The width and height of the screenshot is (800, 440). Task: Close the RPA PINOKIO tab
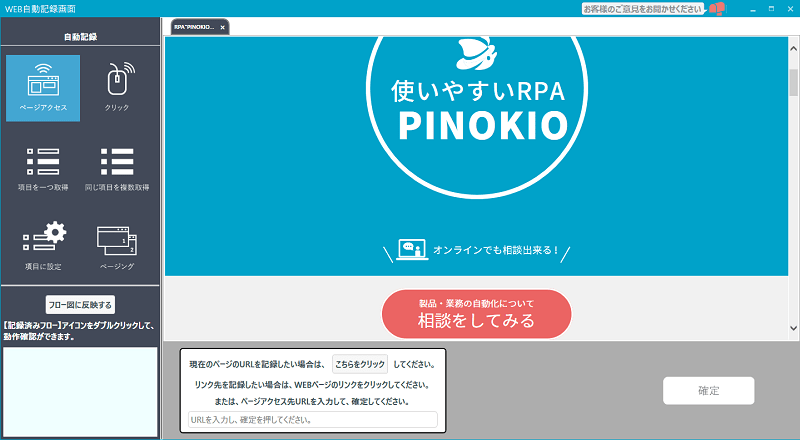pos(222,28)
